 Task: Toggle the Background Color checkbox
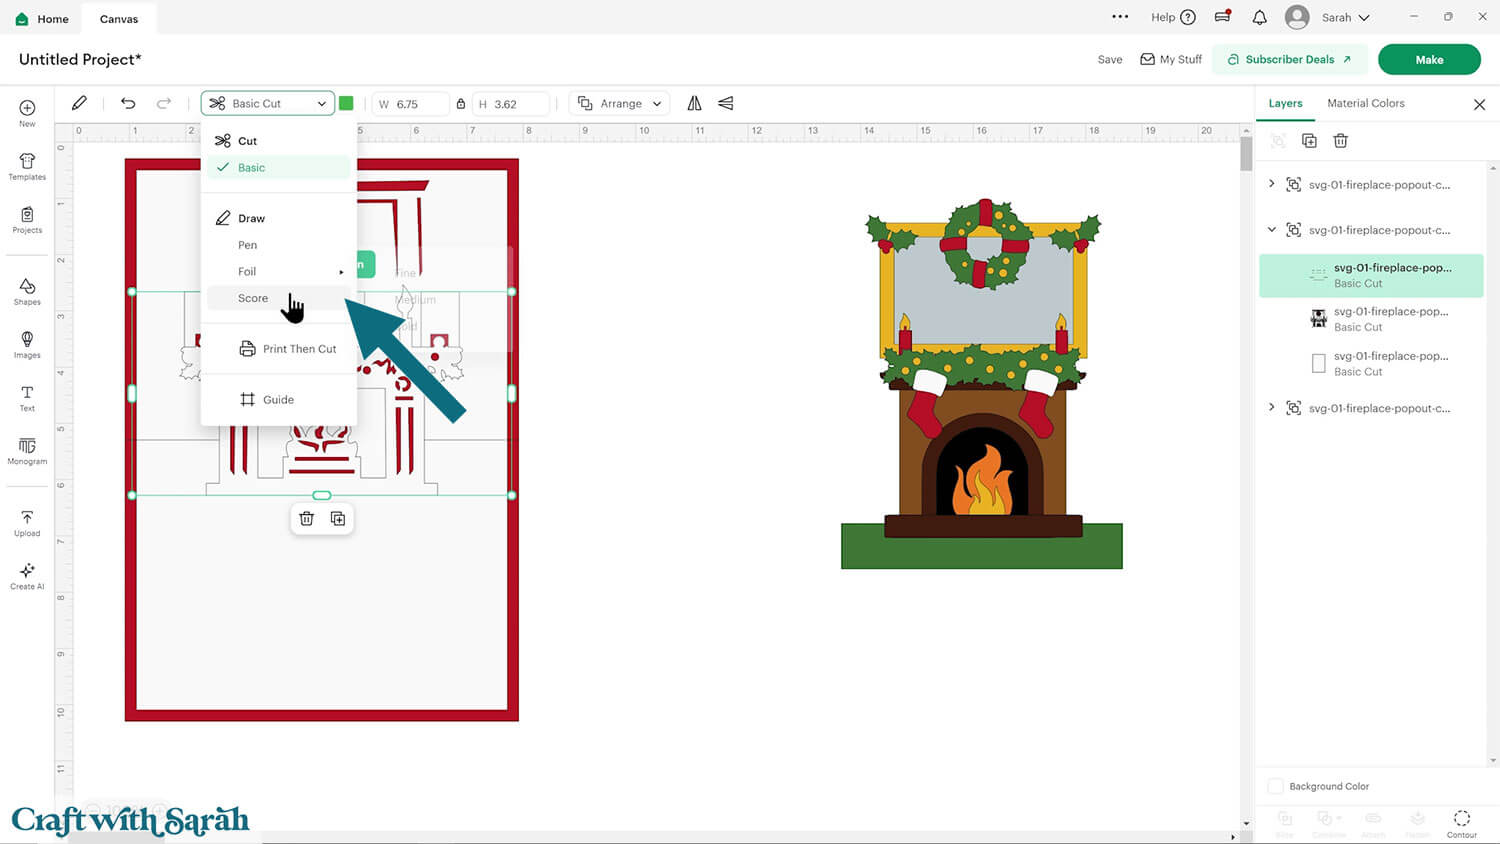tap(1275, 786)
